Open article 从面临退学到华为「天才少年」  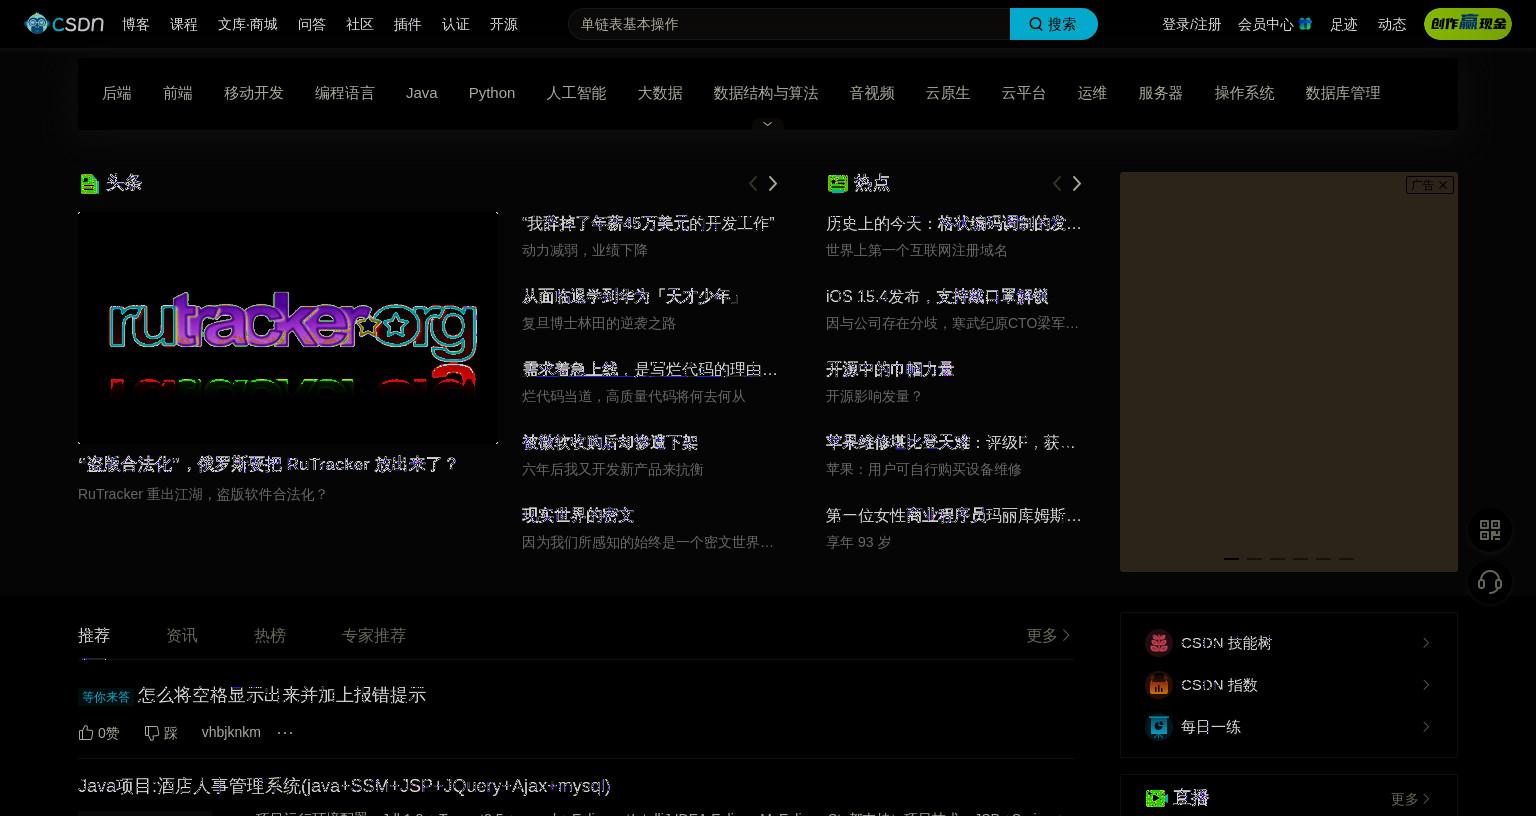coord(632,296)
